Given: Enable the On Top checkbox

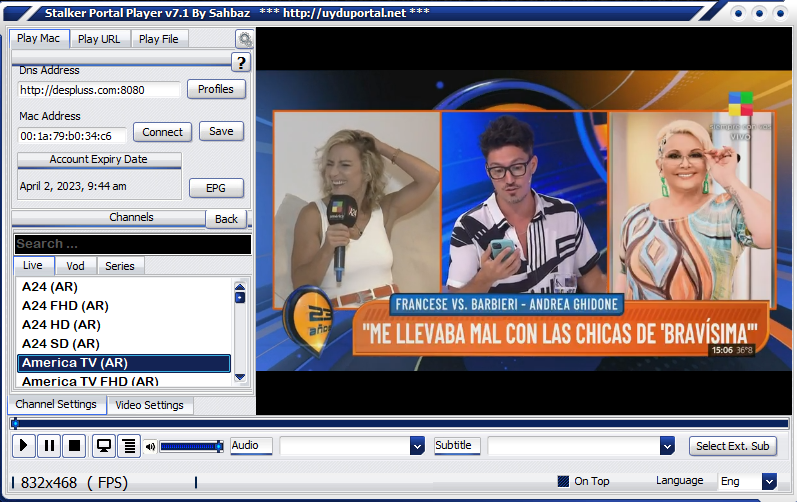Looking at the screenshot, I should pyautogui.click(x=563, y=481).
